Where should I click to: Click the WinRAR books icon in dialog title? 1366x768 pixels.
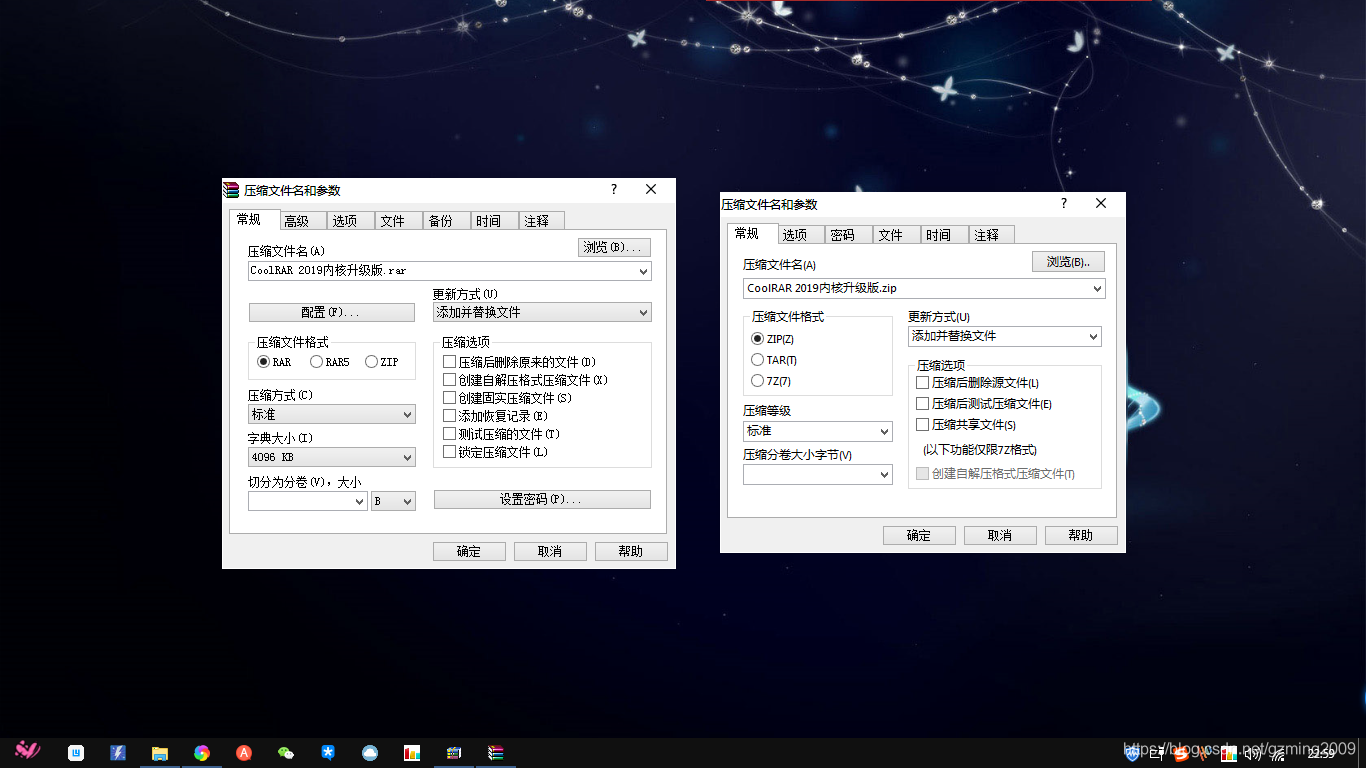point(232,190)
